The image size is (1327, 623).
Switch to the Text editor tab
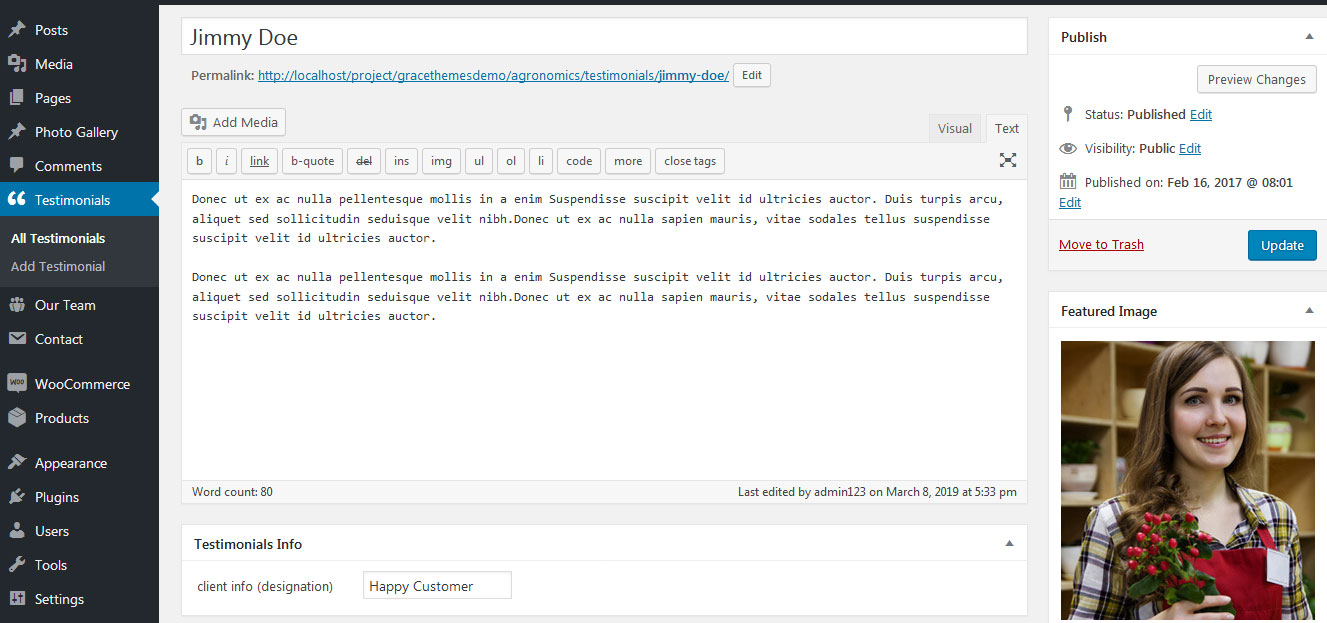pyautogui.click(x=1007, y=128)
